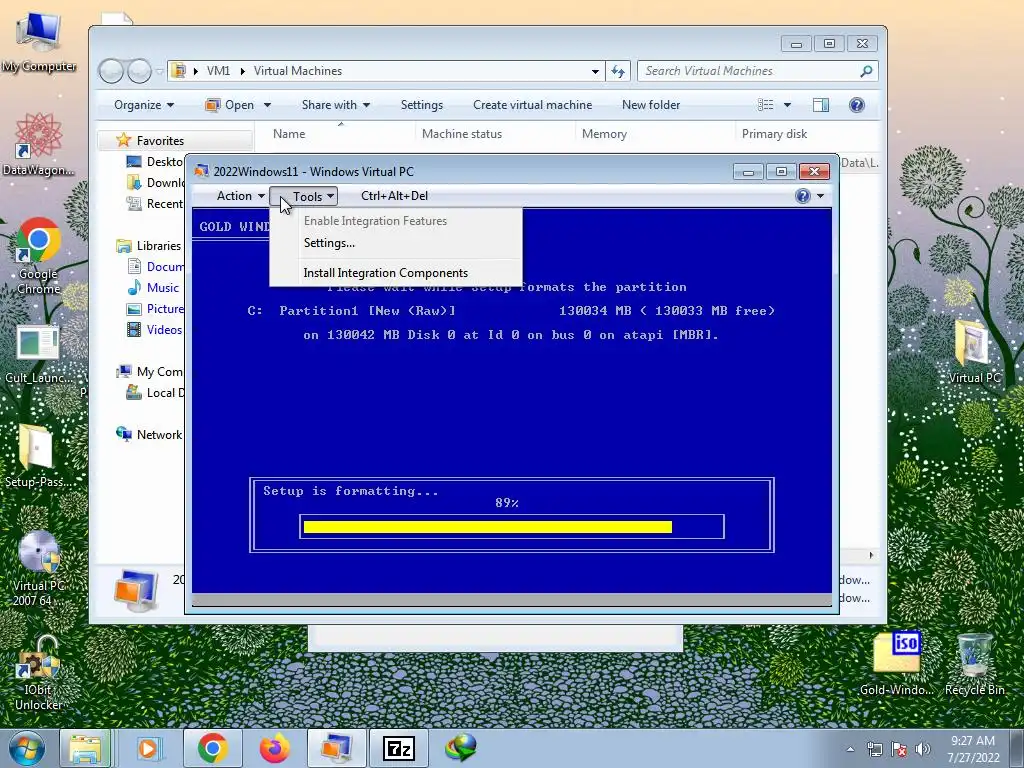This screenshot has width=1024, height=768.
Task: Open the Recycle Bin
Action: click(974, 664)
